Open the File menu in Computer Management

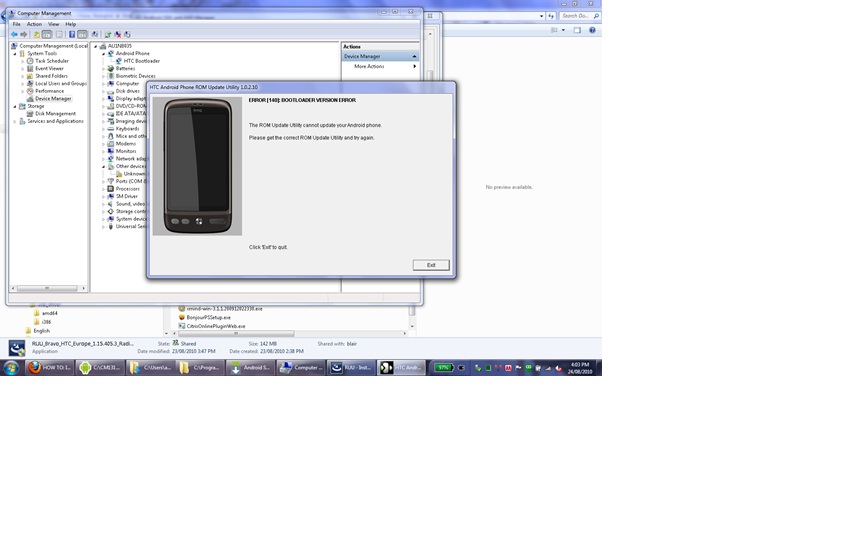coord(17,24)
